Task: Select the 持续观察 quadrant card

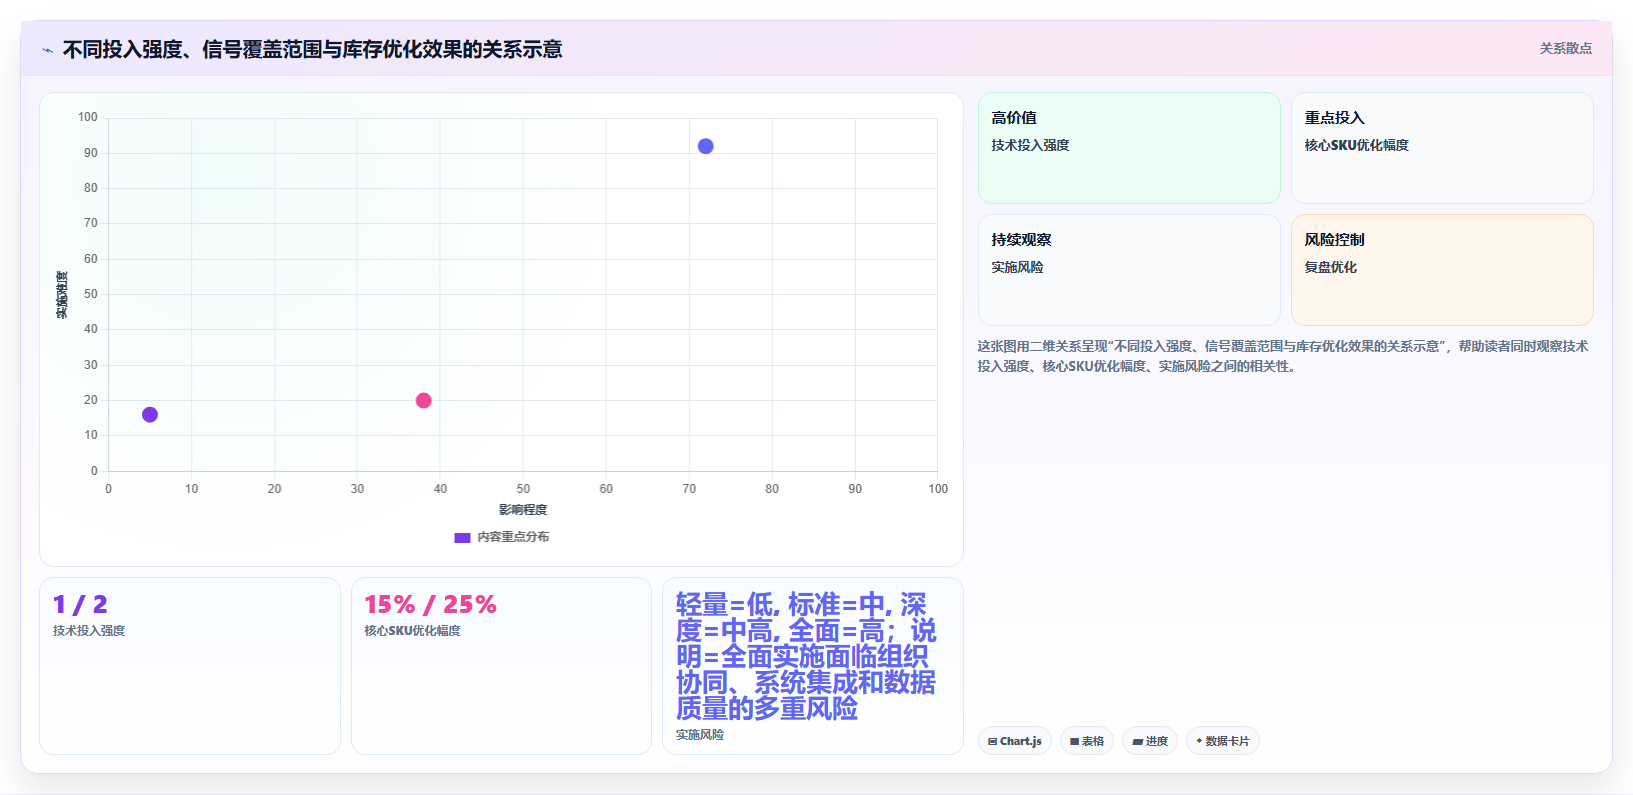Action: (x=1129, y=270)
